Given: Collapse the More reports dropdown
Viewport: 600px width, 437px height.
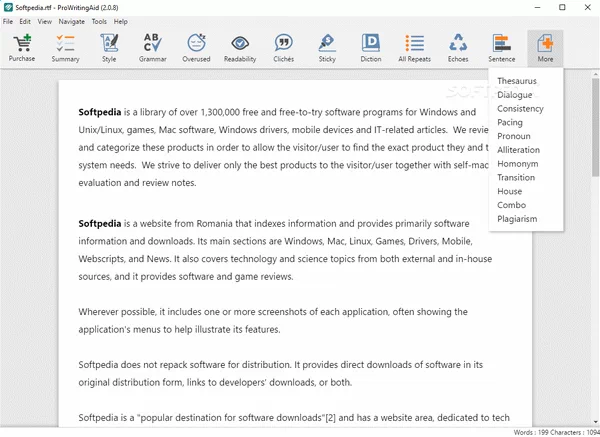Looking at the screenshot, I should (x=545, y=48).
